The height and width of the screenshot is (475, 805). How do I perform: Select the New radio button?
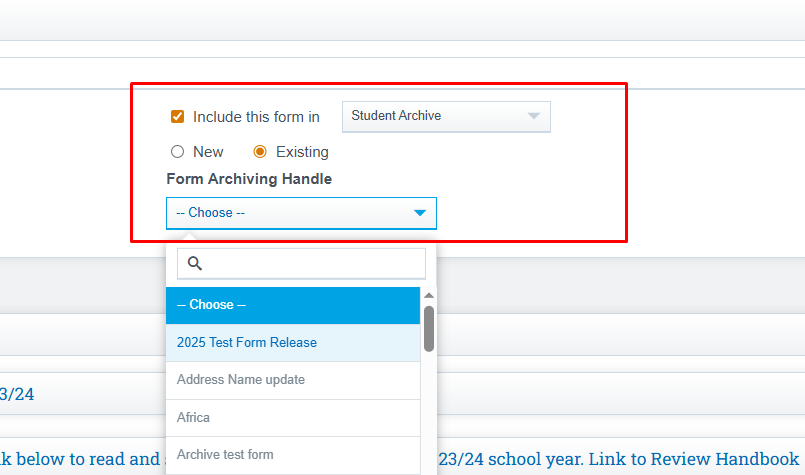pos(178,152)
